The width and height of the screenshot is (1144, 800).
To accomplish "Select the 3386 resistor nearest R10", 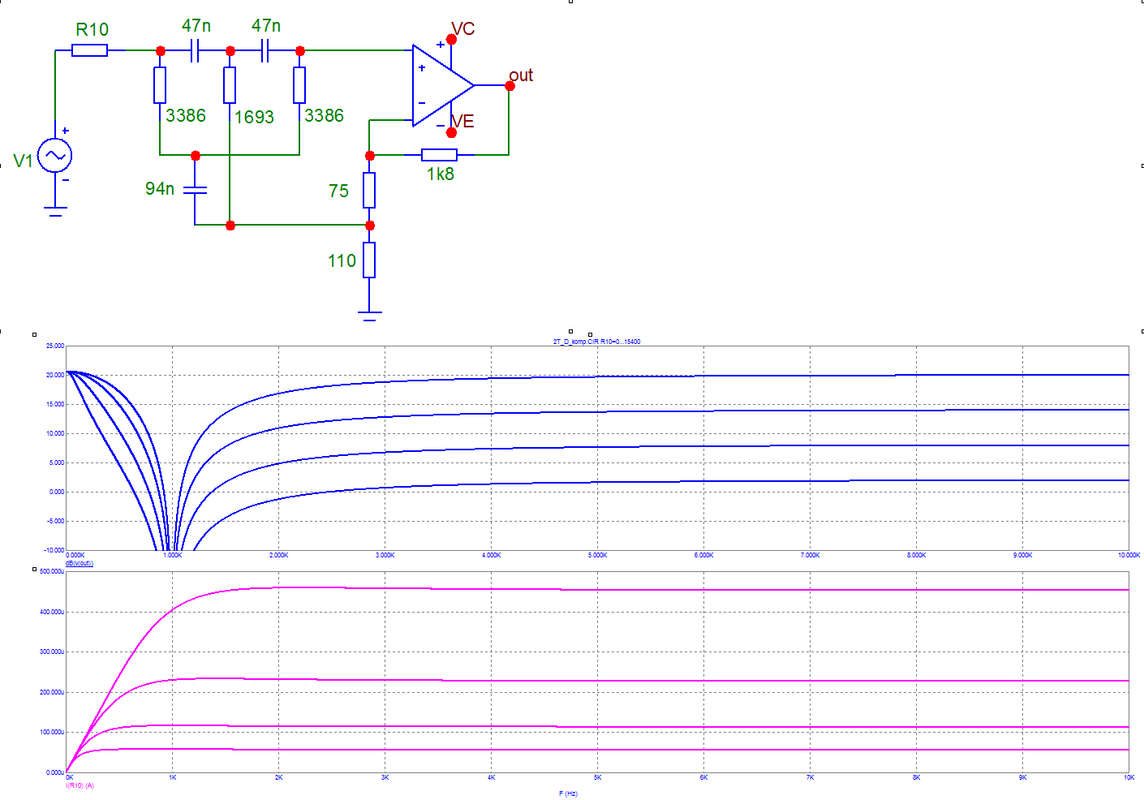I will tap(160, 85).
